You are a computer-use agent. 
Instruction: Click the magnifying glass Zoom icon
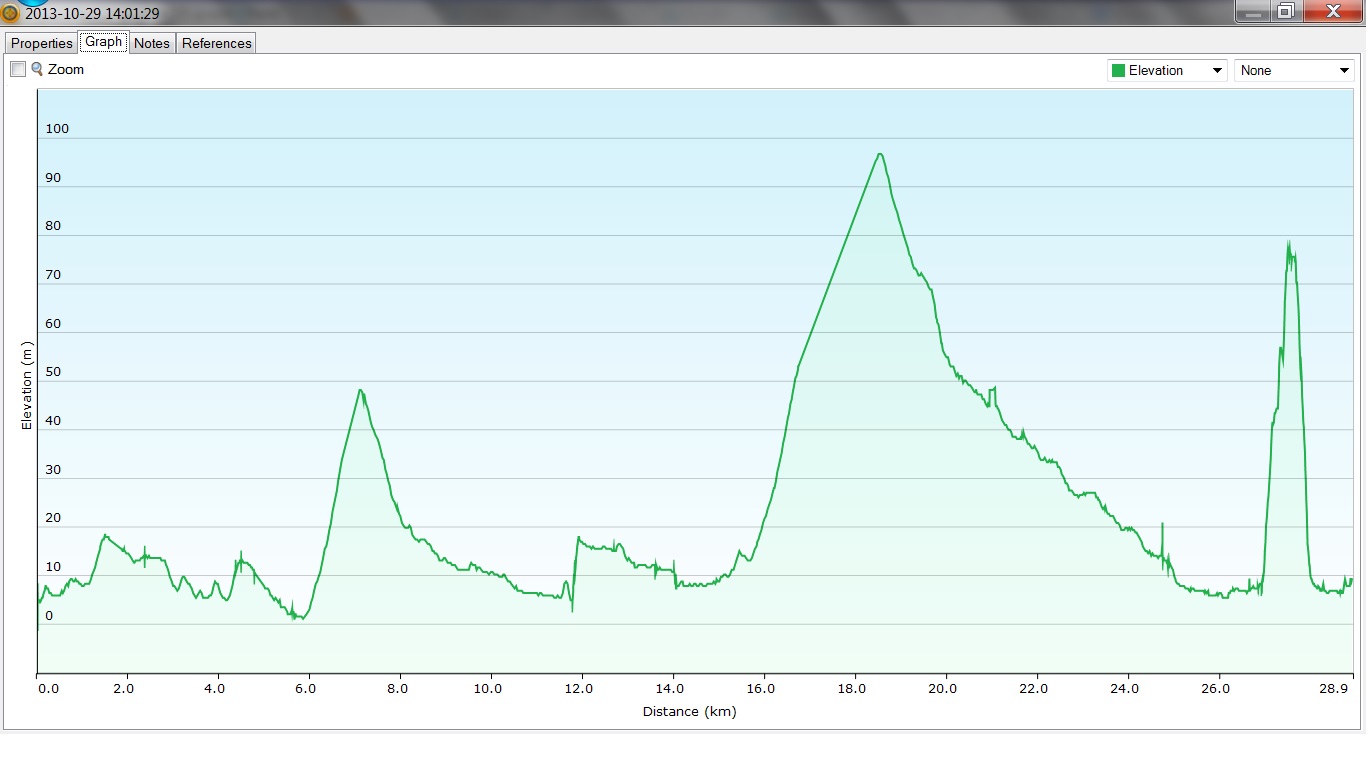(37, 69)
